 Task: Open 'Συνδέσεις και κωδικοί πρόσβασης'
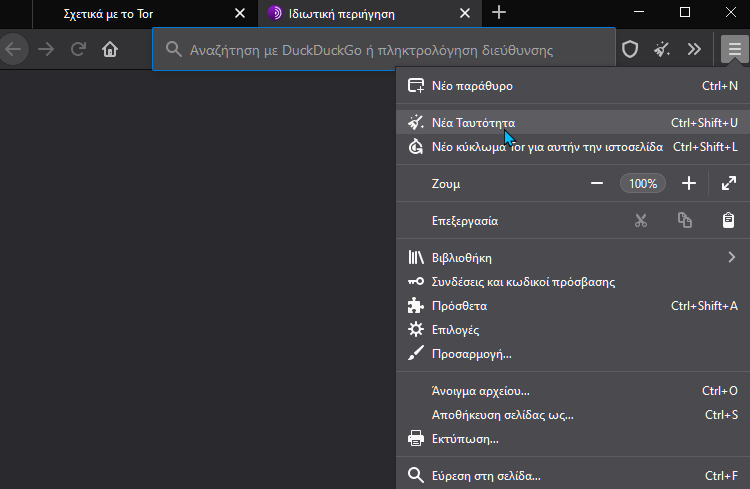click(573, 281)
